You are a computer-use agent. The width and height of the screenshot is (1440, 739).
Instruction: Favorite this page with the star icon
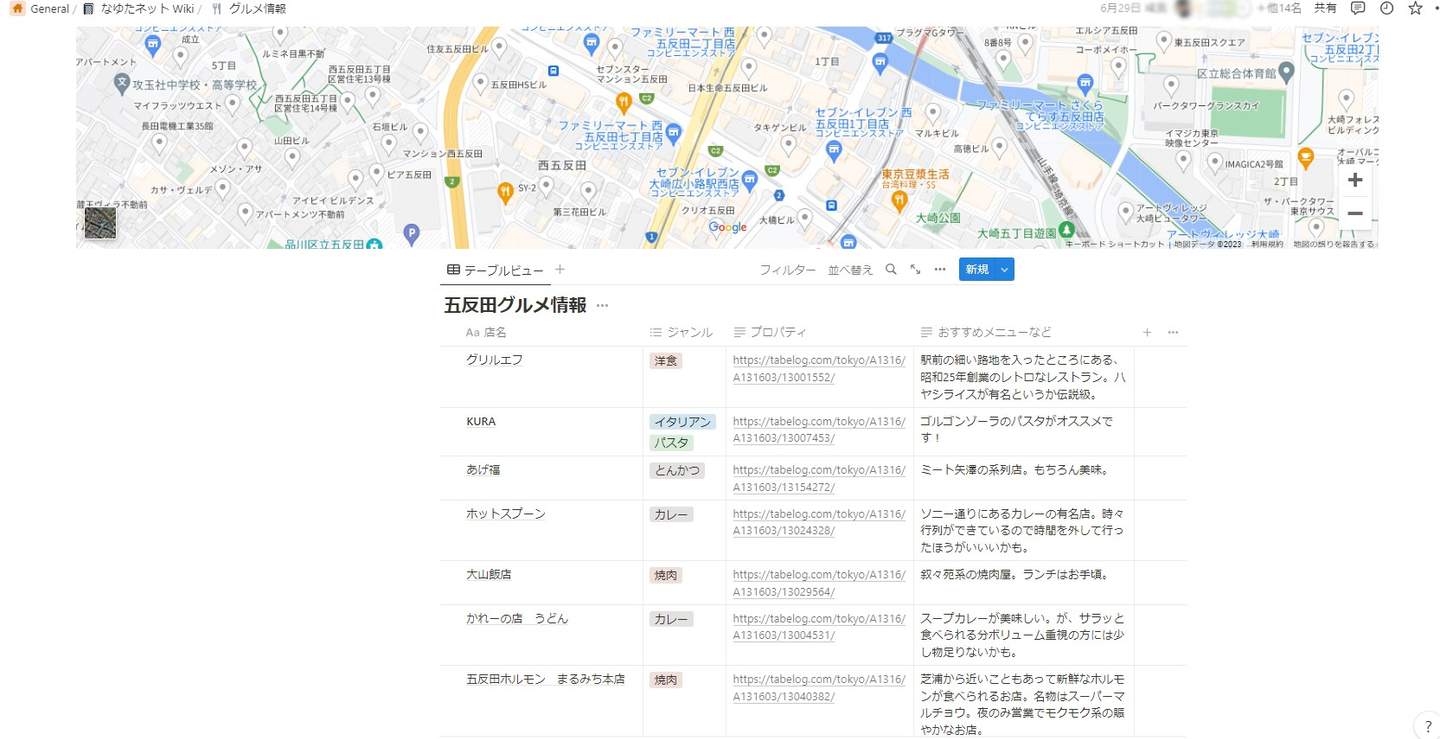[1415, 8]
